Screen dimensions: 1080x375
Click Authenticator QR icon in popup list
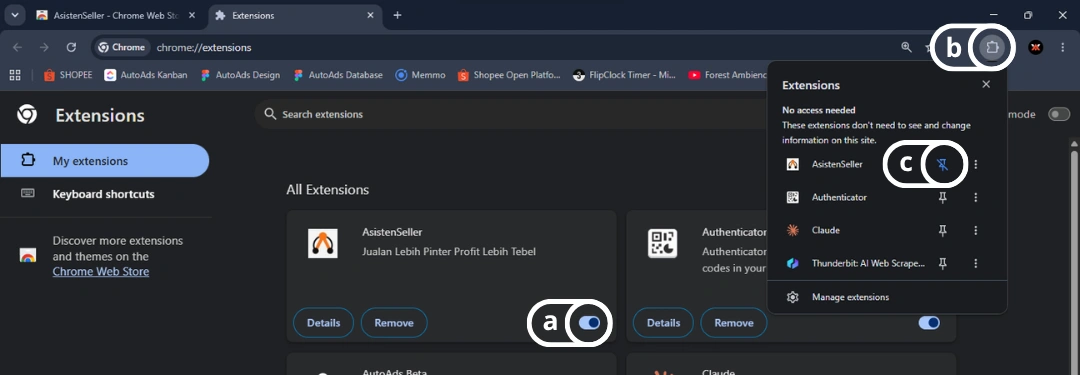pos(793,197)
